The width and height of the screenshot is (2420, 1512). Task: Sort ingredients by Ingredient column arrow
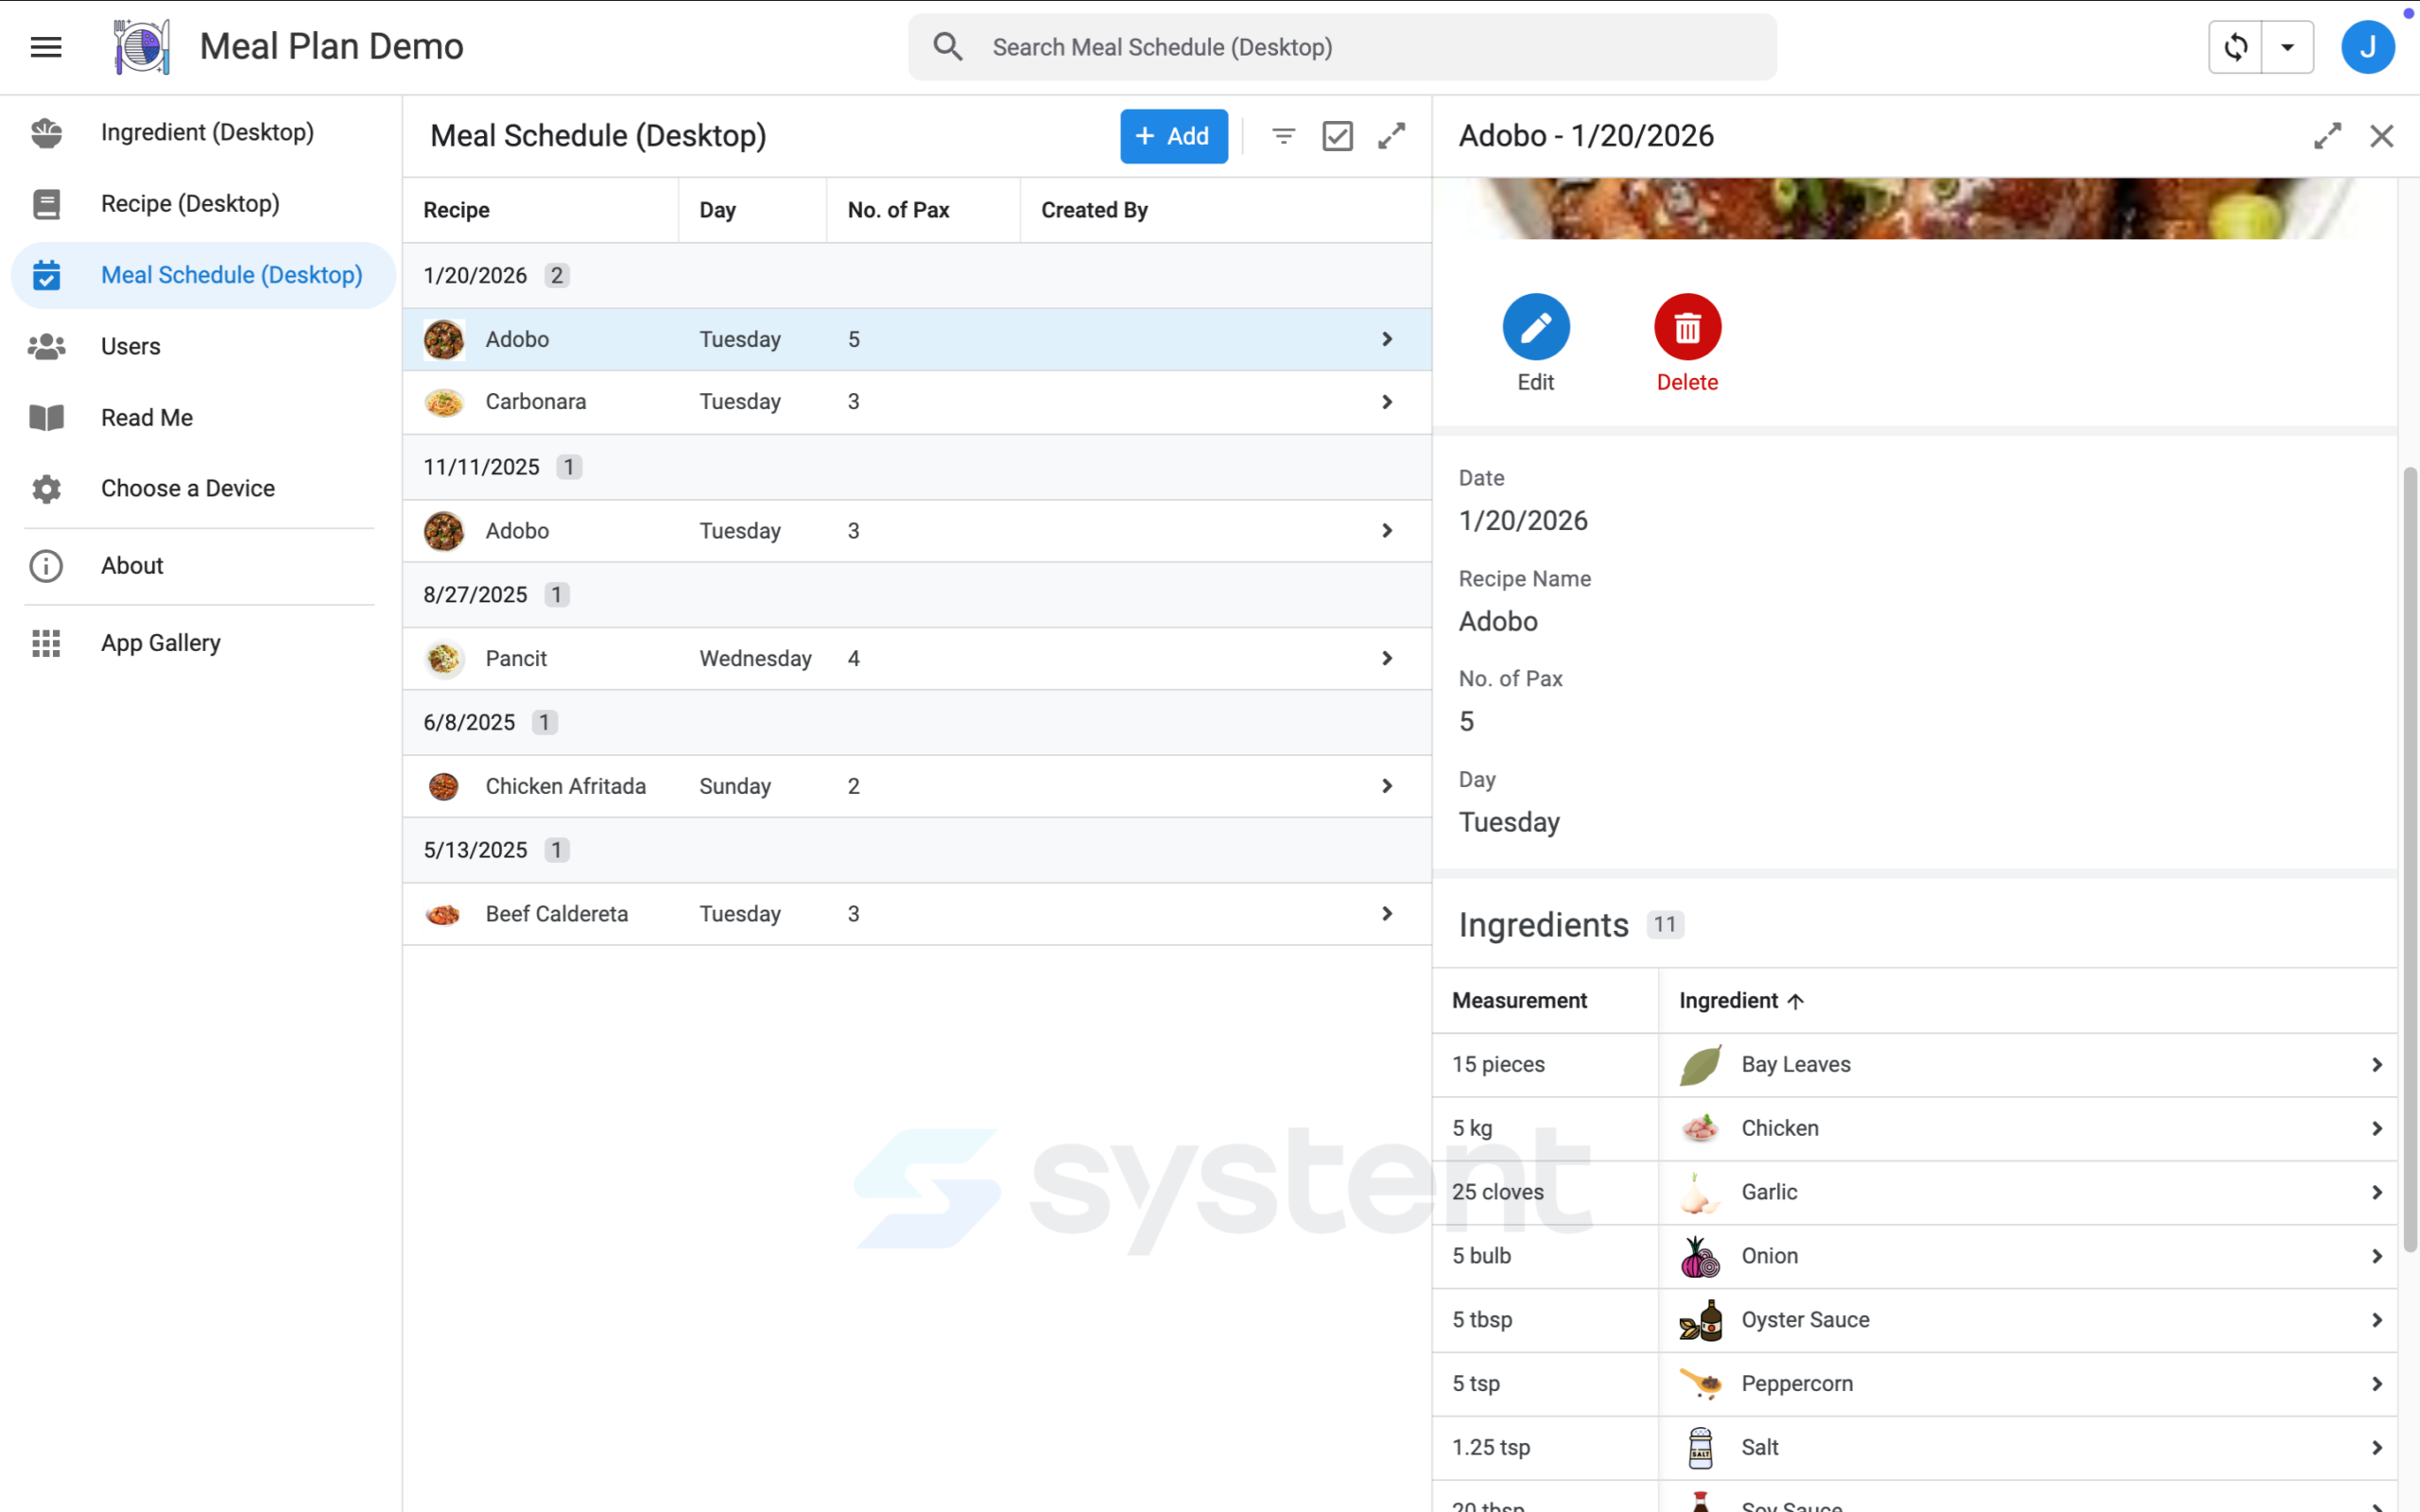point(1796,1001)
